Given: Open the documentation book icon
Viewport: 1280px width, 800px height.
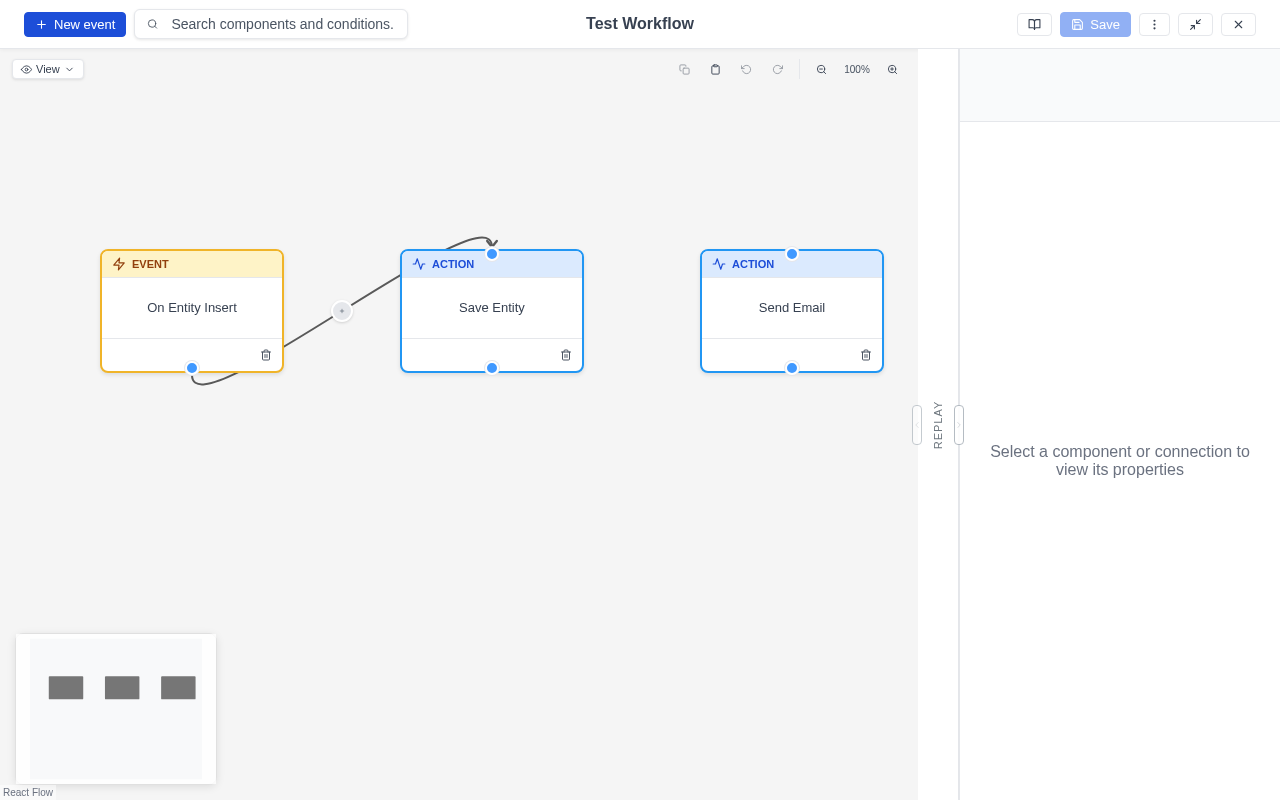Looking at the screenshot, I should point(1034,24).
